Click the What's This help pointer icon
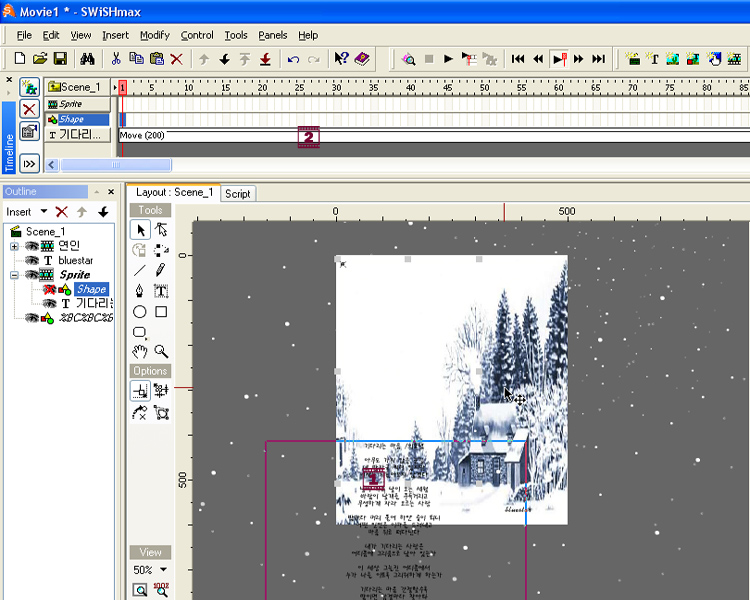 [342, 59]
